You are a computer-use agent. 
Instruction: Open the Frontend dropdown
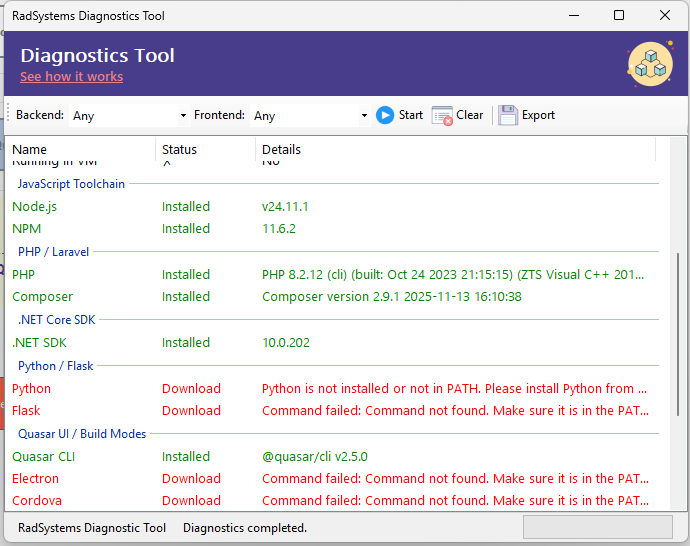point(310,116)
